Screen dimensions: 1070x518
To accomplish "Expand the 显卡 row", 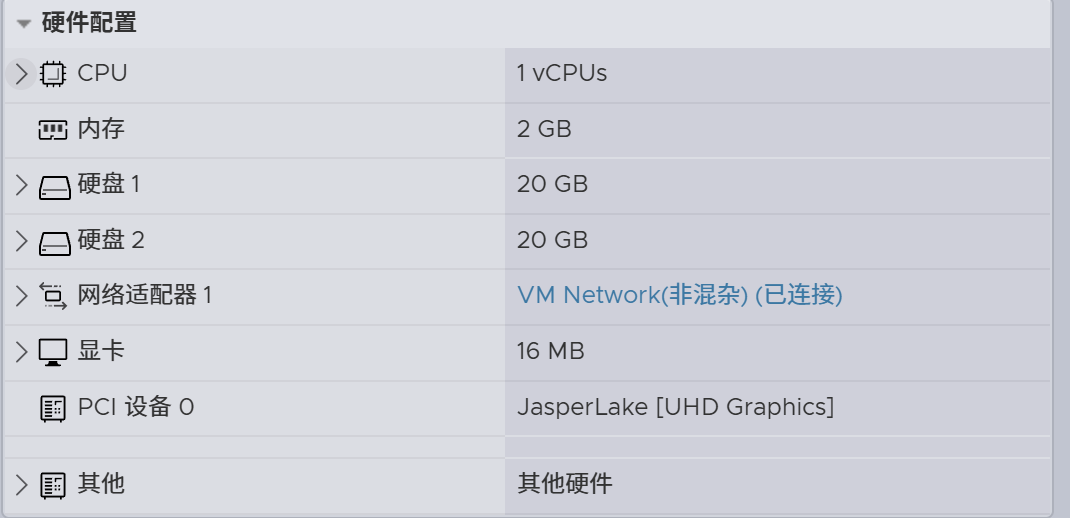I will pos(22,352).
